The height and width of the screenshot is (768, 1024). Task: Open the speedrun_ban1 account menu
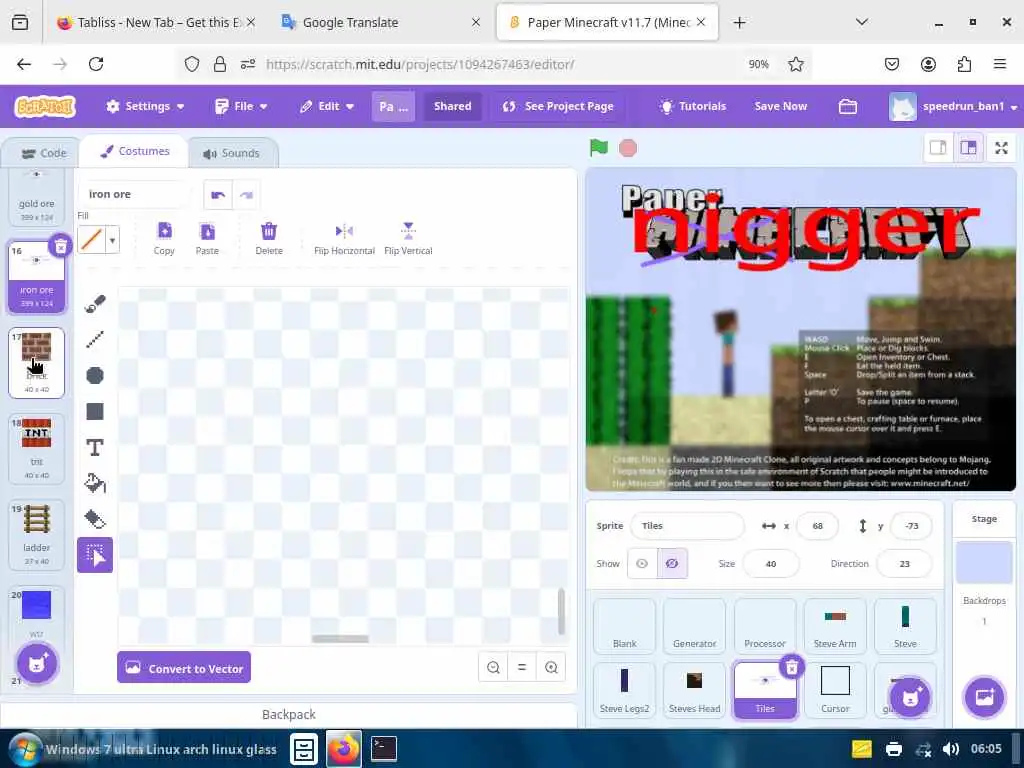point(953,106)
